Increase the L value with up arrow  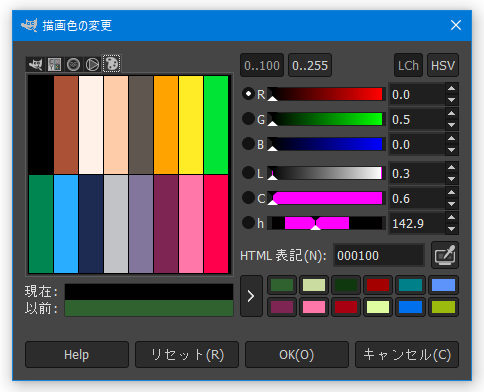(452, 168)
